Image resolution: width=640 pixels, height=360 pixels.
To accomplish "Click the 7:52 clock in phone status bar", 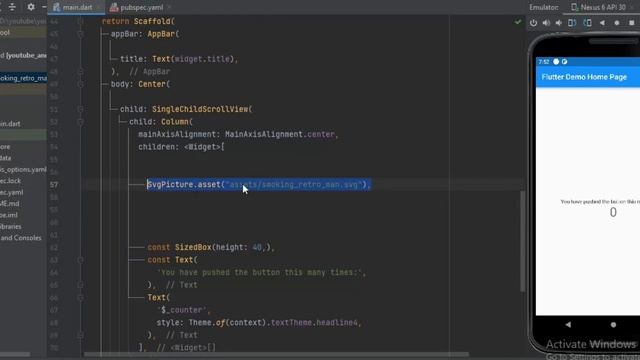I will tap(544, 62).
